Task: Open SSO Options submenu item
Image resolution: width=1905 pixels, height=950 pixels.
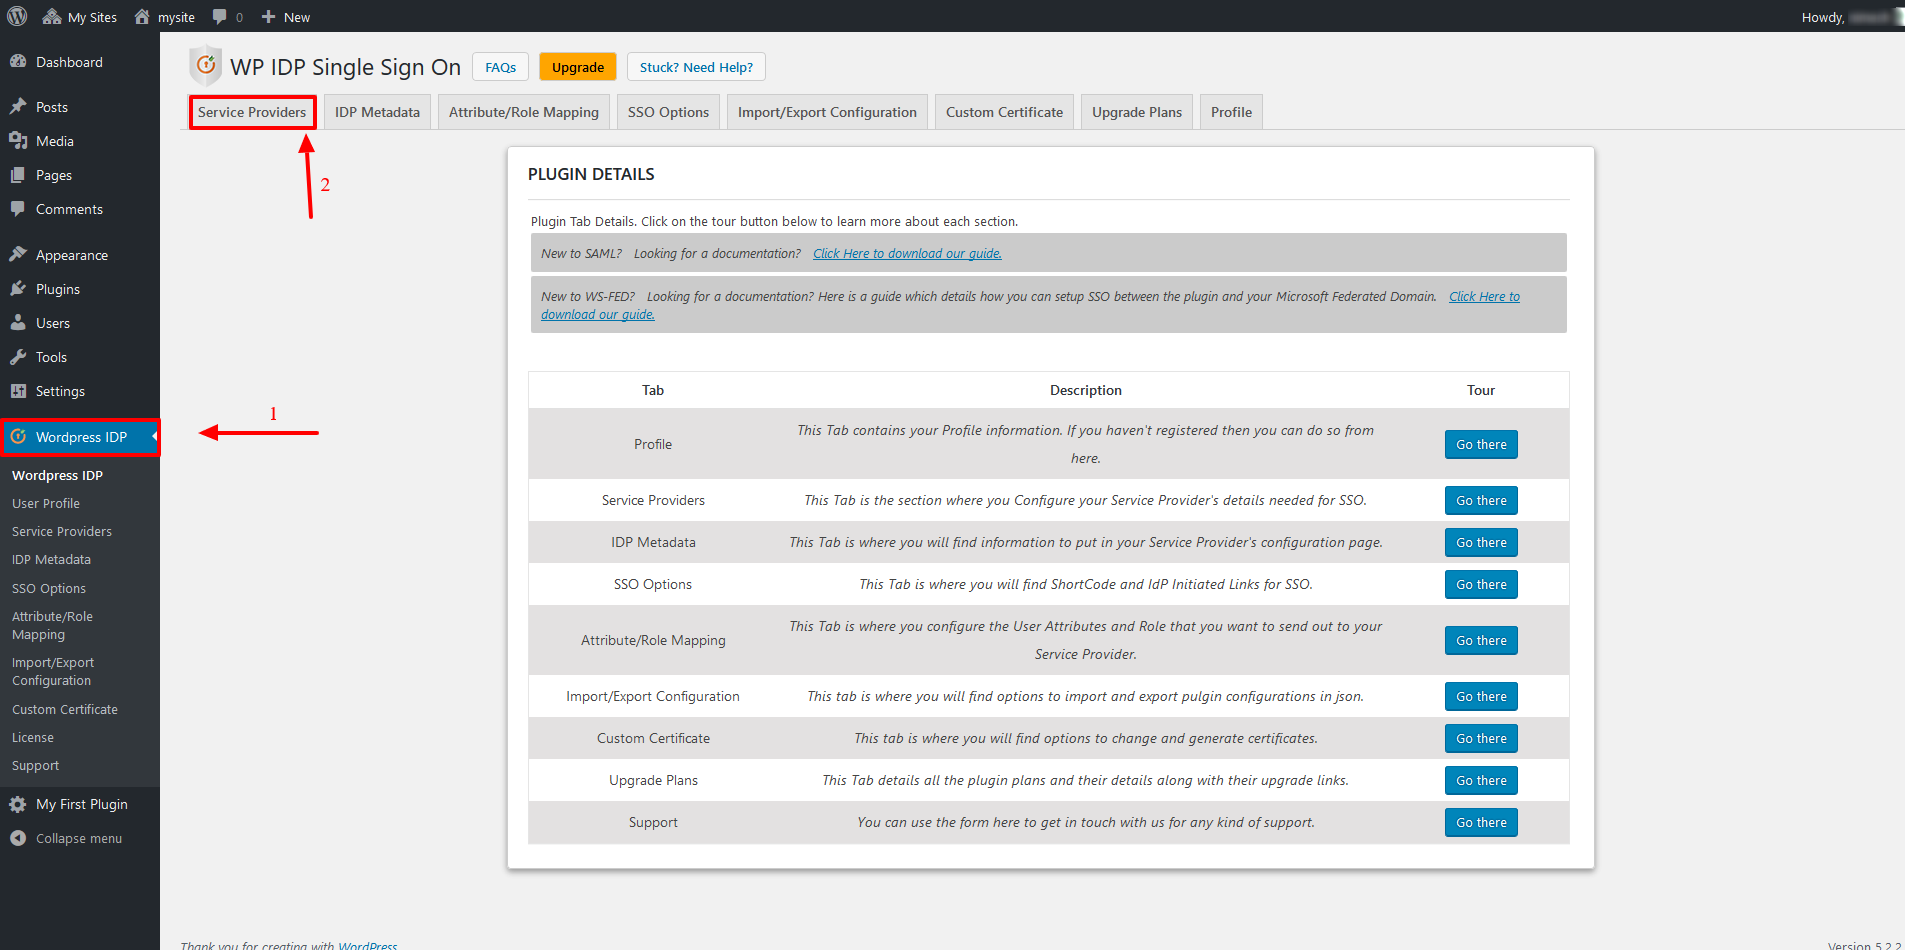Action: 49,588
